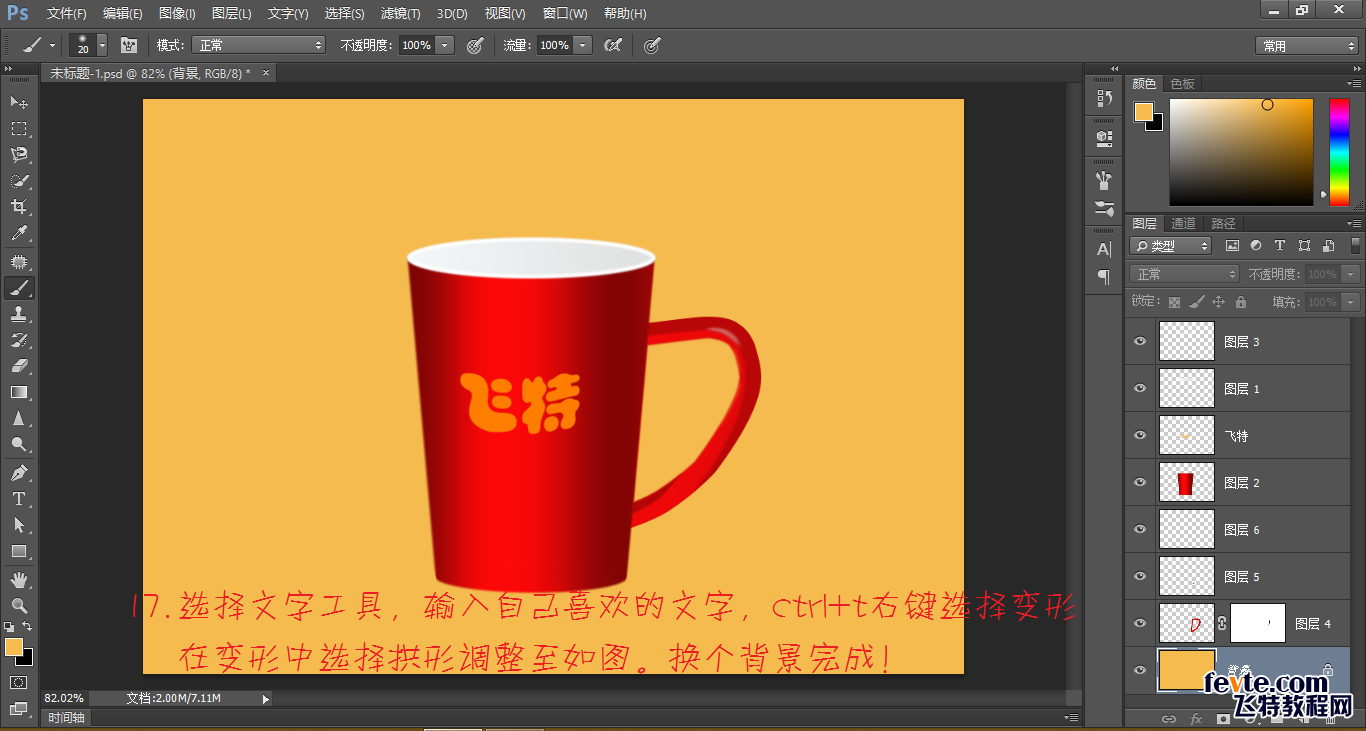Hide layer 图层 2
Viewport: 1366px width, 731px height.
click(1140, 482)
